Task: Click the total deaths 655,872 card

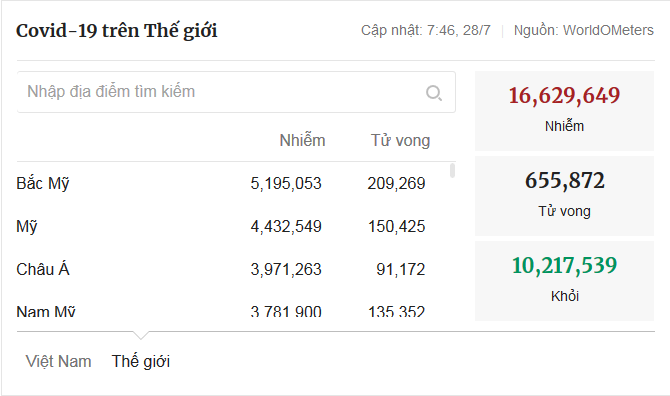Action: (x=564, y=196)
